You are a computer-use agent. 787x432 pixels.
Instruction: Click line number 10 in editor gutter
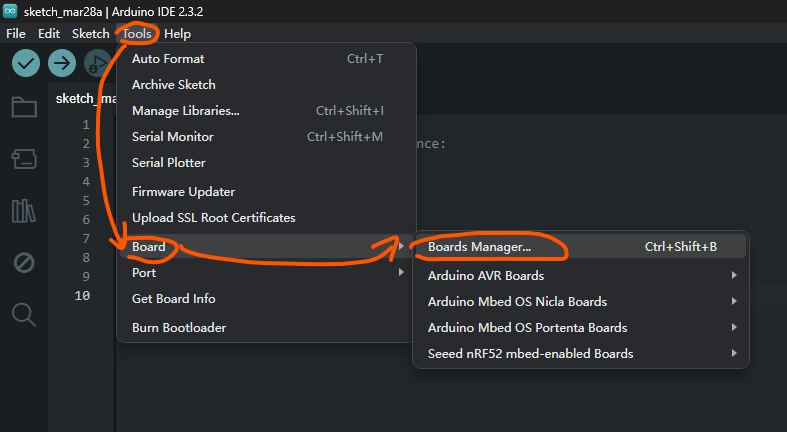(83, 295)
